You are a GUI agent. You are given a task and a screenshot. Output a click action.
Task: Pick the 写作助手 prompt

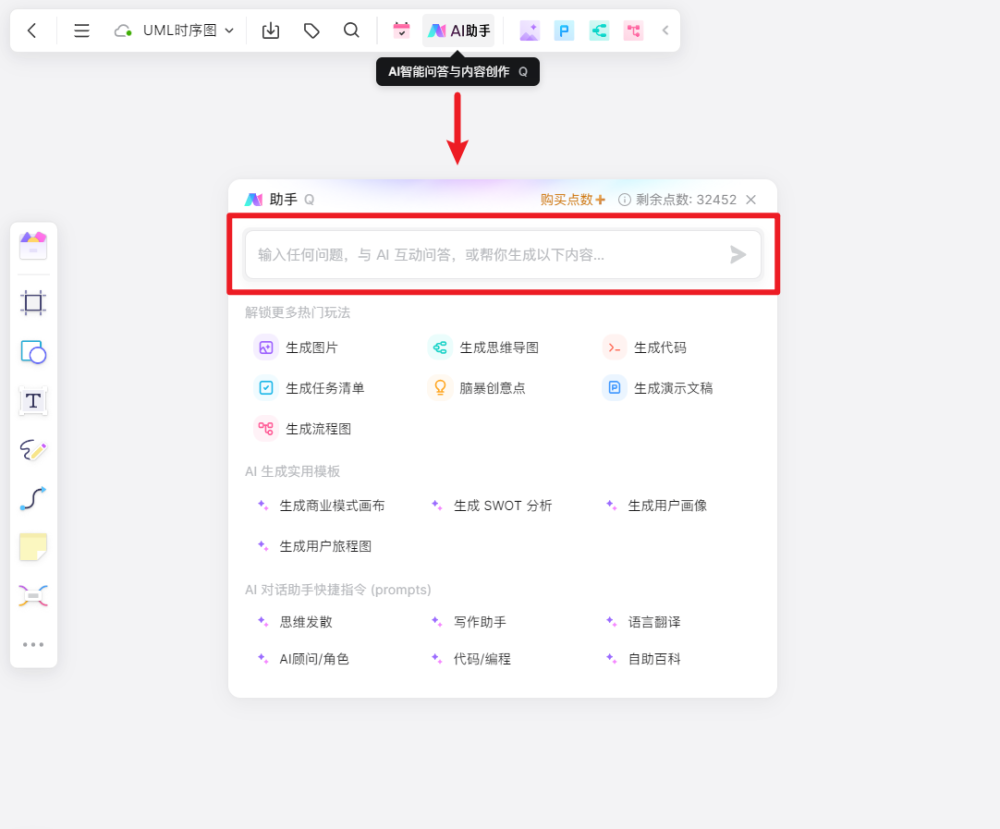tap(469, 622)
